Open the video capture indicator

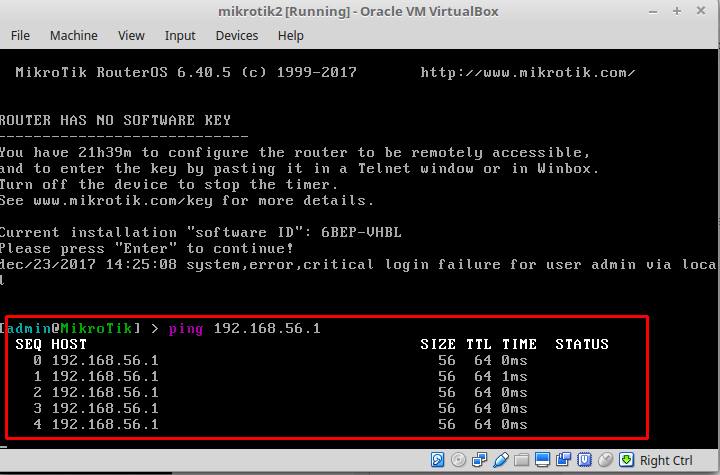[563, 460]
